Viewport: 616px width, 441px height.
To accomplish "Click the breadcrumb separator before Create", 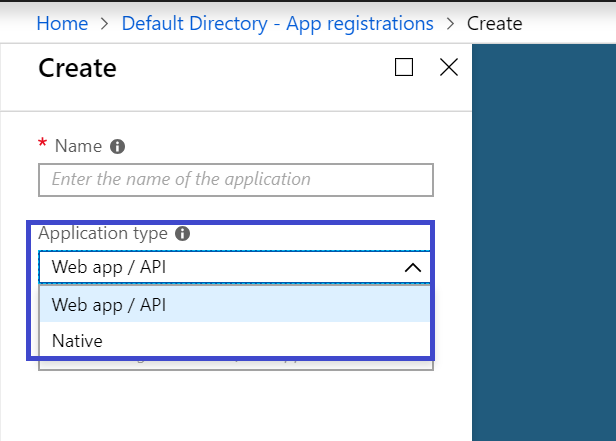I will click(x=450, y=22).
